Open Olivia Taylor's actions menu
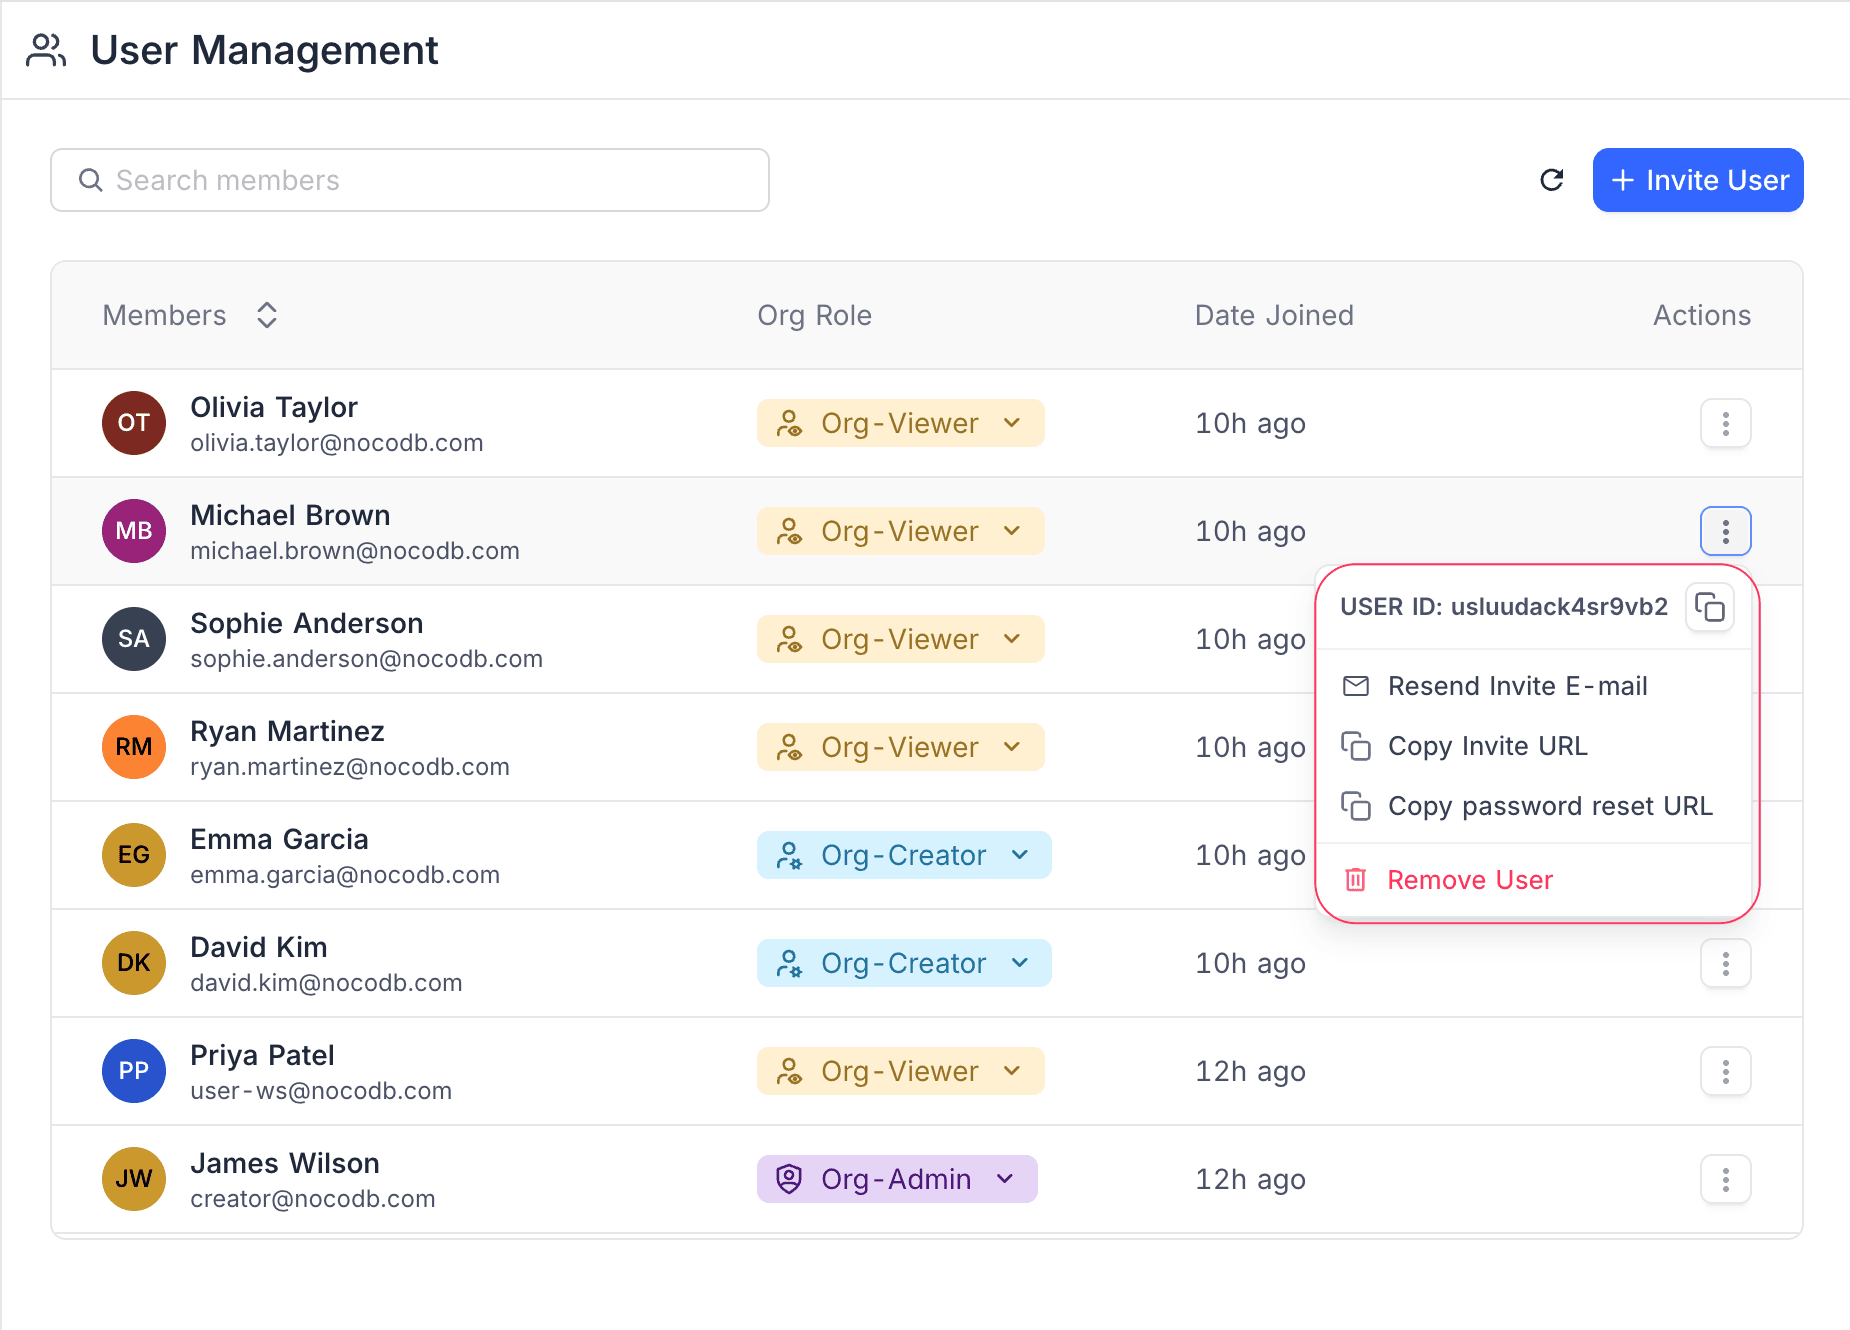The image size is (1850, 1330). [x=1725, y=423]
